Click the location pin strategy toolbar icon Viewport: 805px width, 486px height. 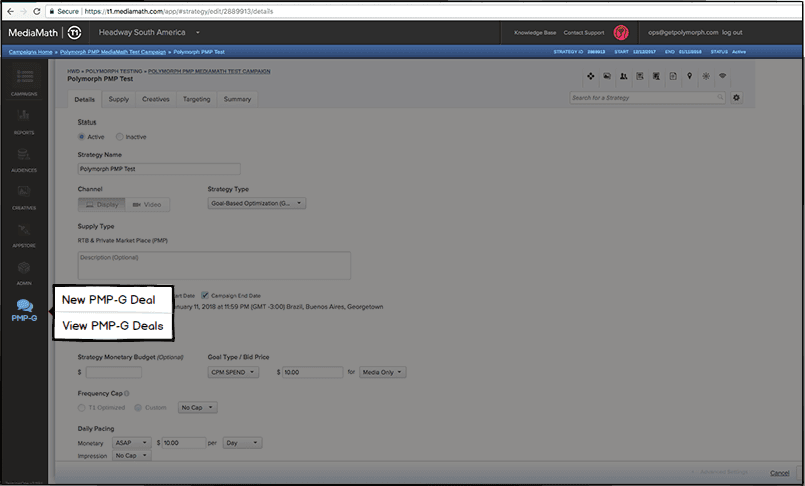[x=689, y=76]
